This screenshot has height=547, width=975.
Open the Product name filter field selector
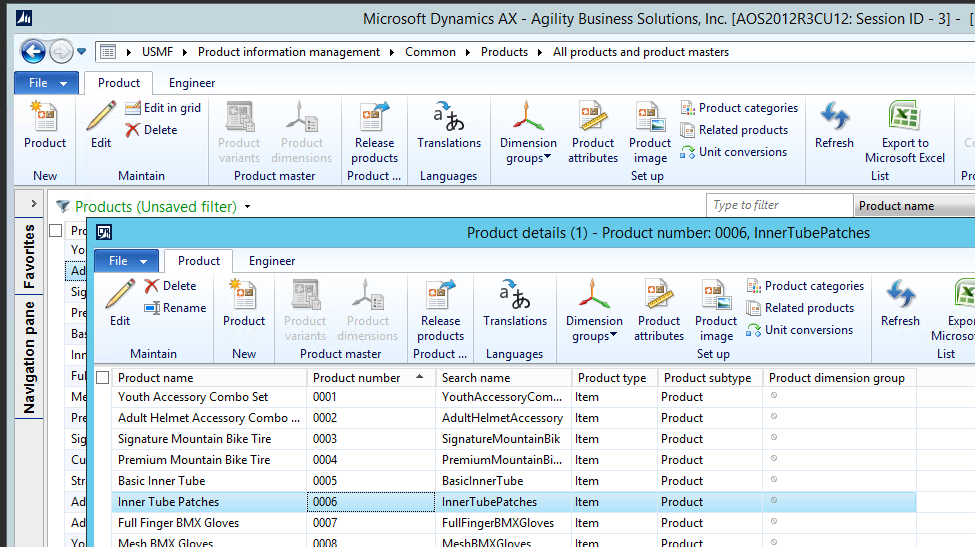[x=914, y=206]
